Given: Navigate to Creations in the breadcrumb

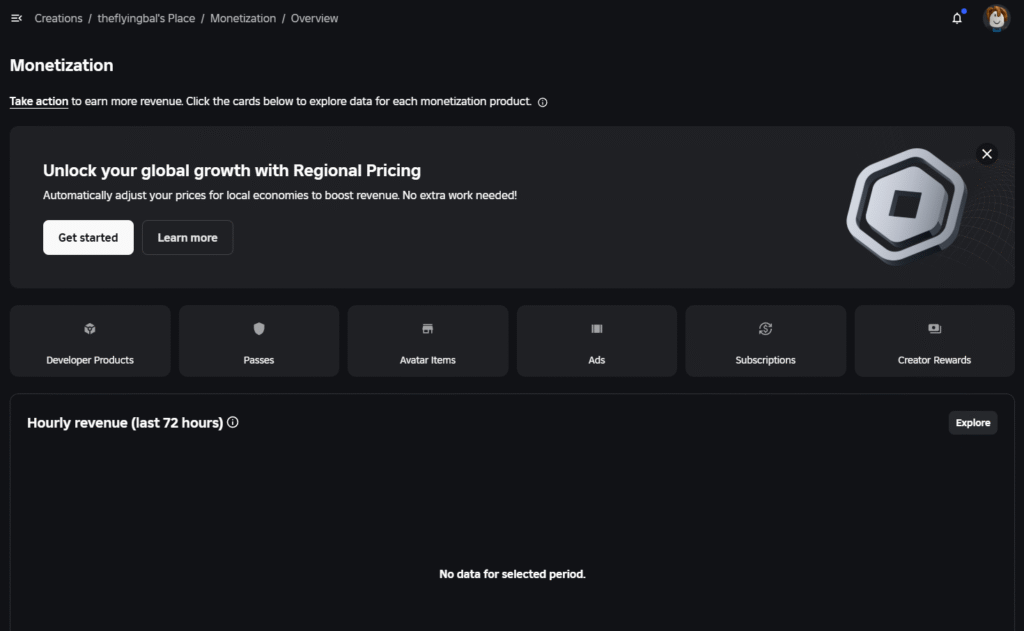Looking at the screenshot, I should (58, 17).
